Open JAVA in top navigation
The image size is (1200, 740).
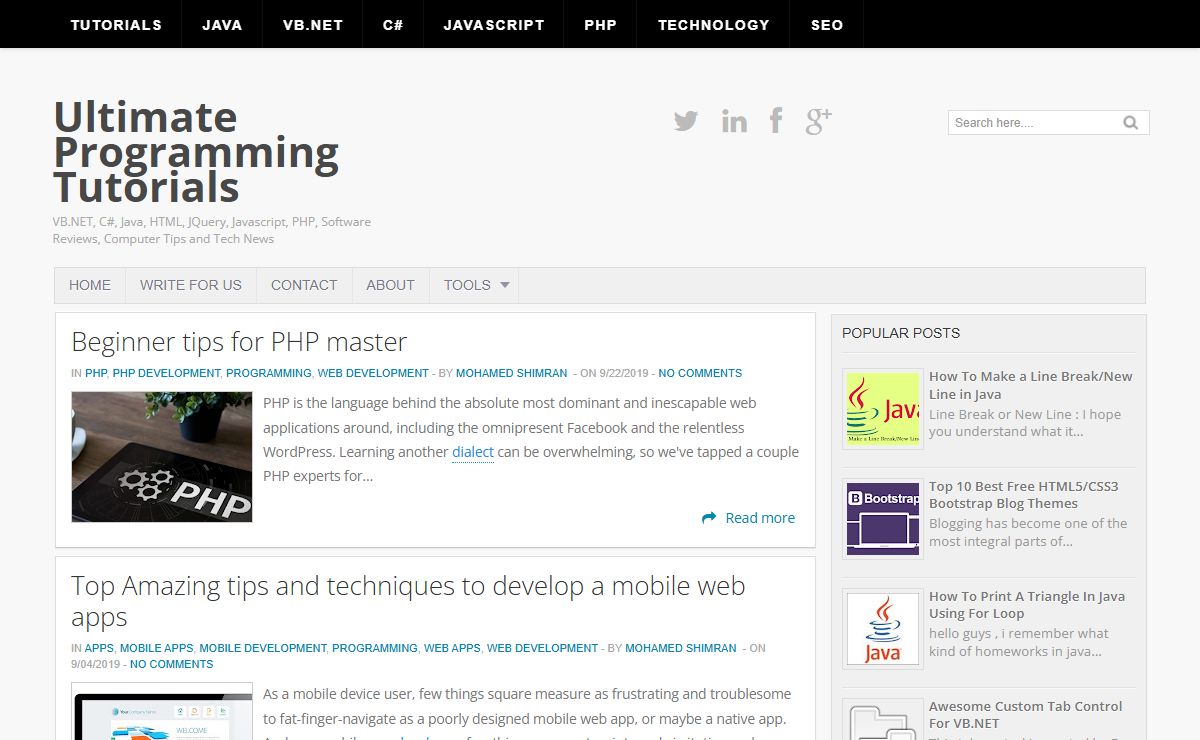point(222,25)
